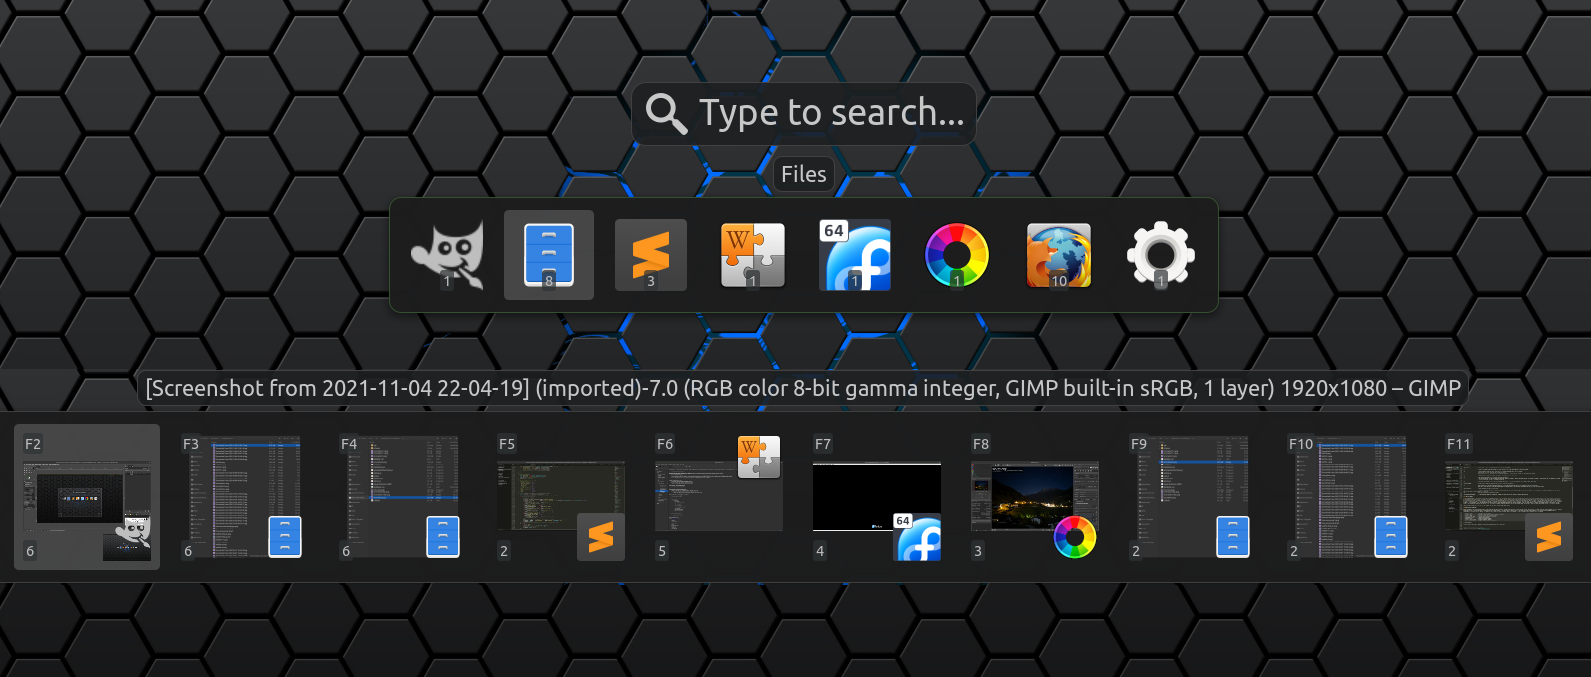1591x677 pixels.
Task: Switch to the F7 Fedora 64 window thumbnail
Action: click(877, 497)
